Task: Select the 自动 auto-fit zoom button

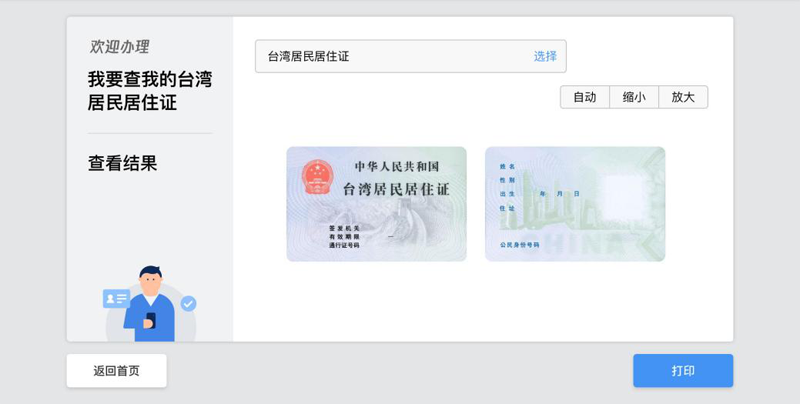Action: pyautogui.click(x=584, y=97)
